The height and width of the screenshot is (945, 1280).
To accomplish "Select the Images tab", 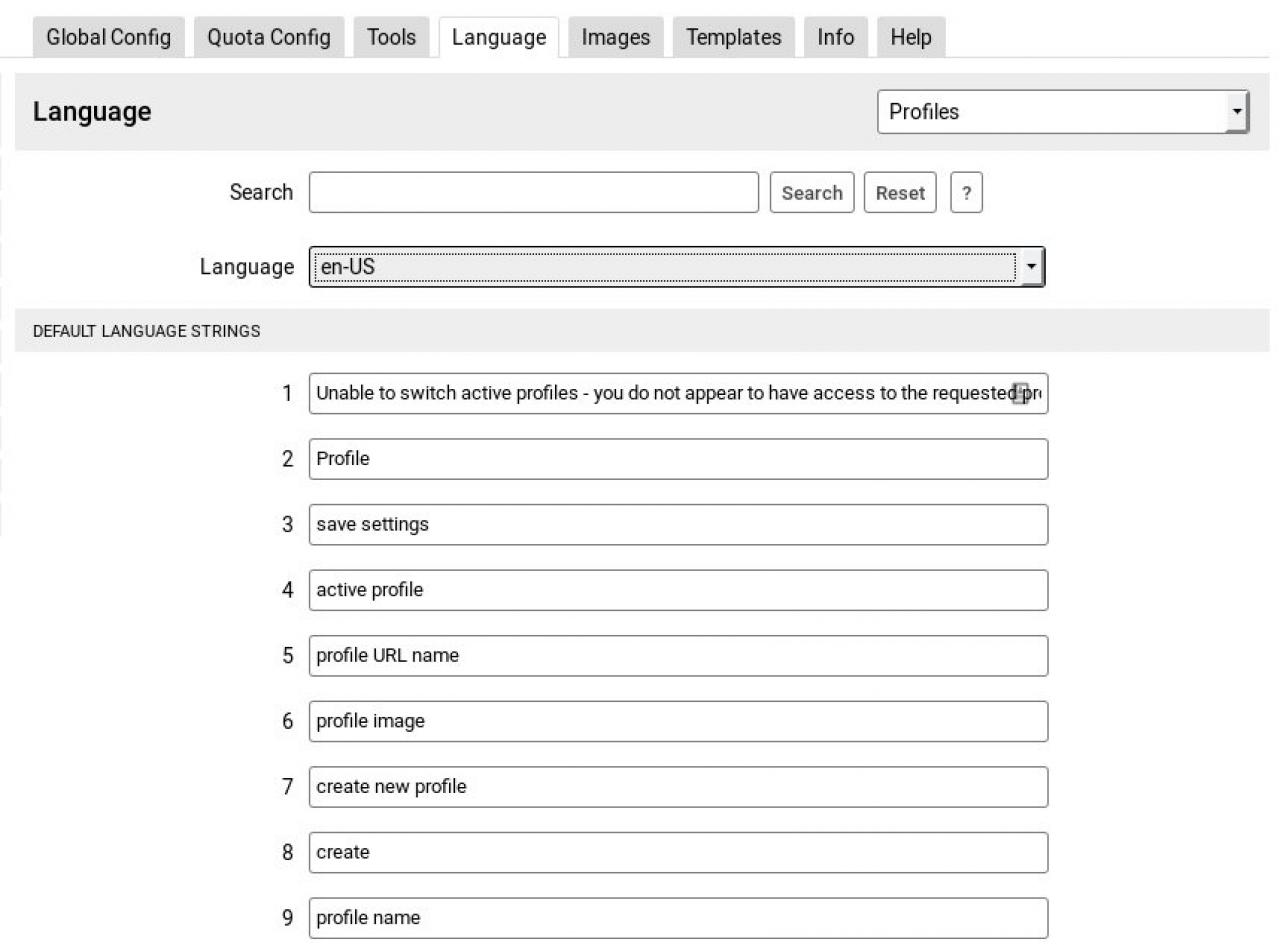I will (x=615, y=38).
